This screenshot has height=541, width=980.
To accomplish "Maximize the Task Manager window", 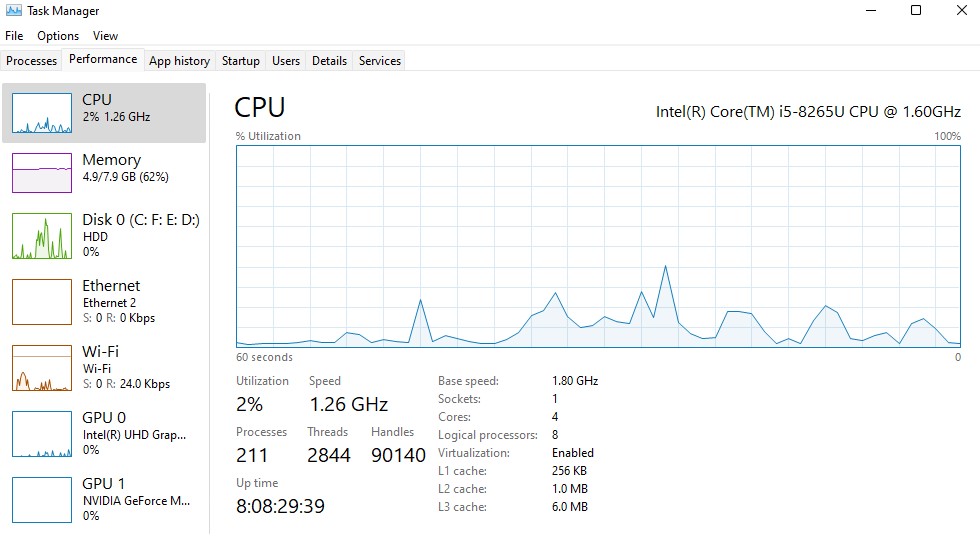I will (916, 11).
